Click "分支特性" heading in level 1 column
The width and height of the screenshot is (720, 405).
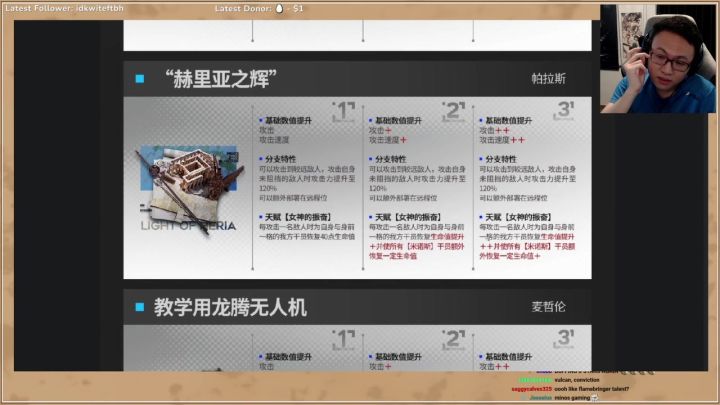tap(280, 159)
